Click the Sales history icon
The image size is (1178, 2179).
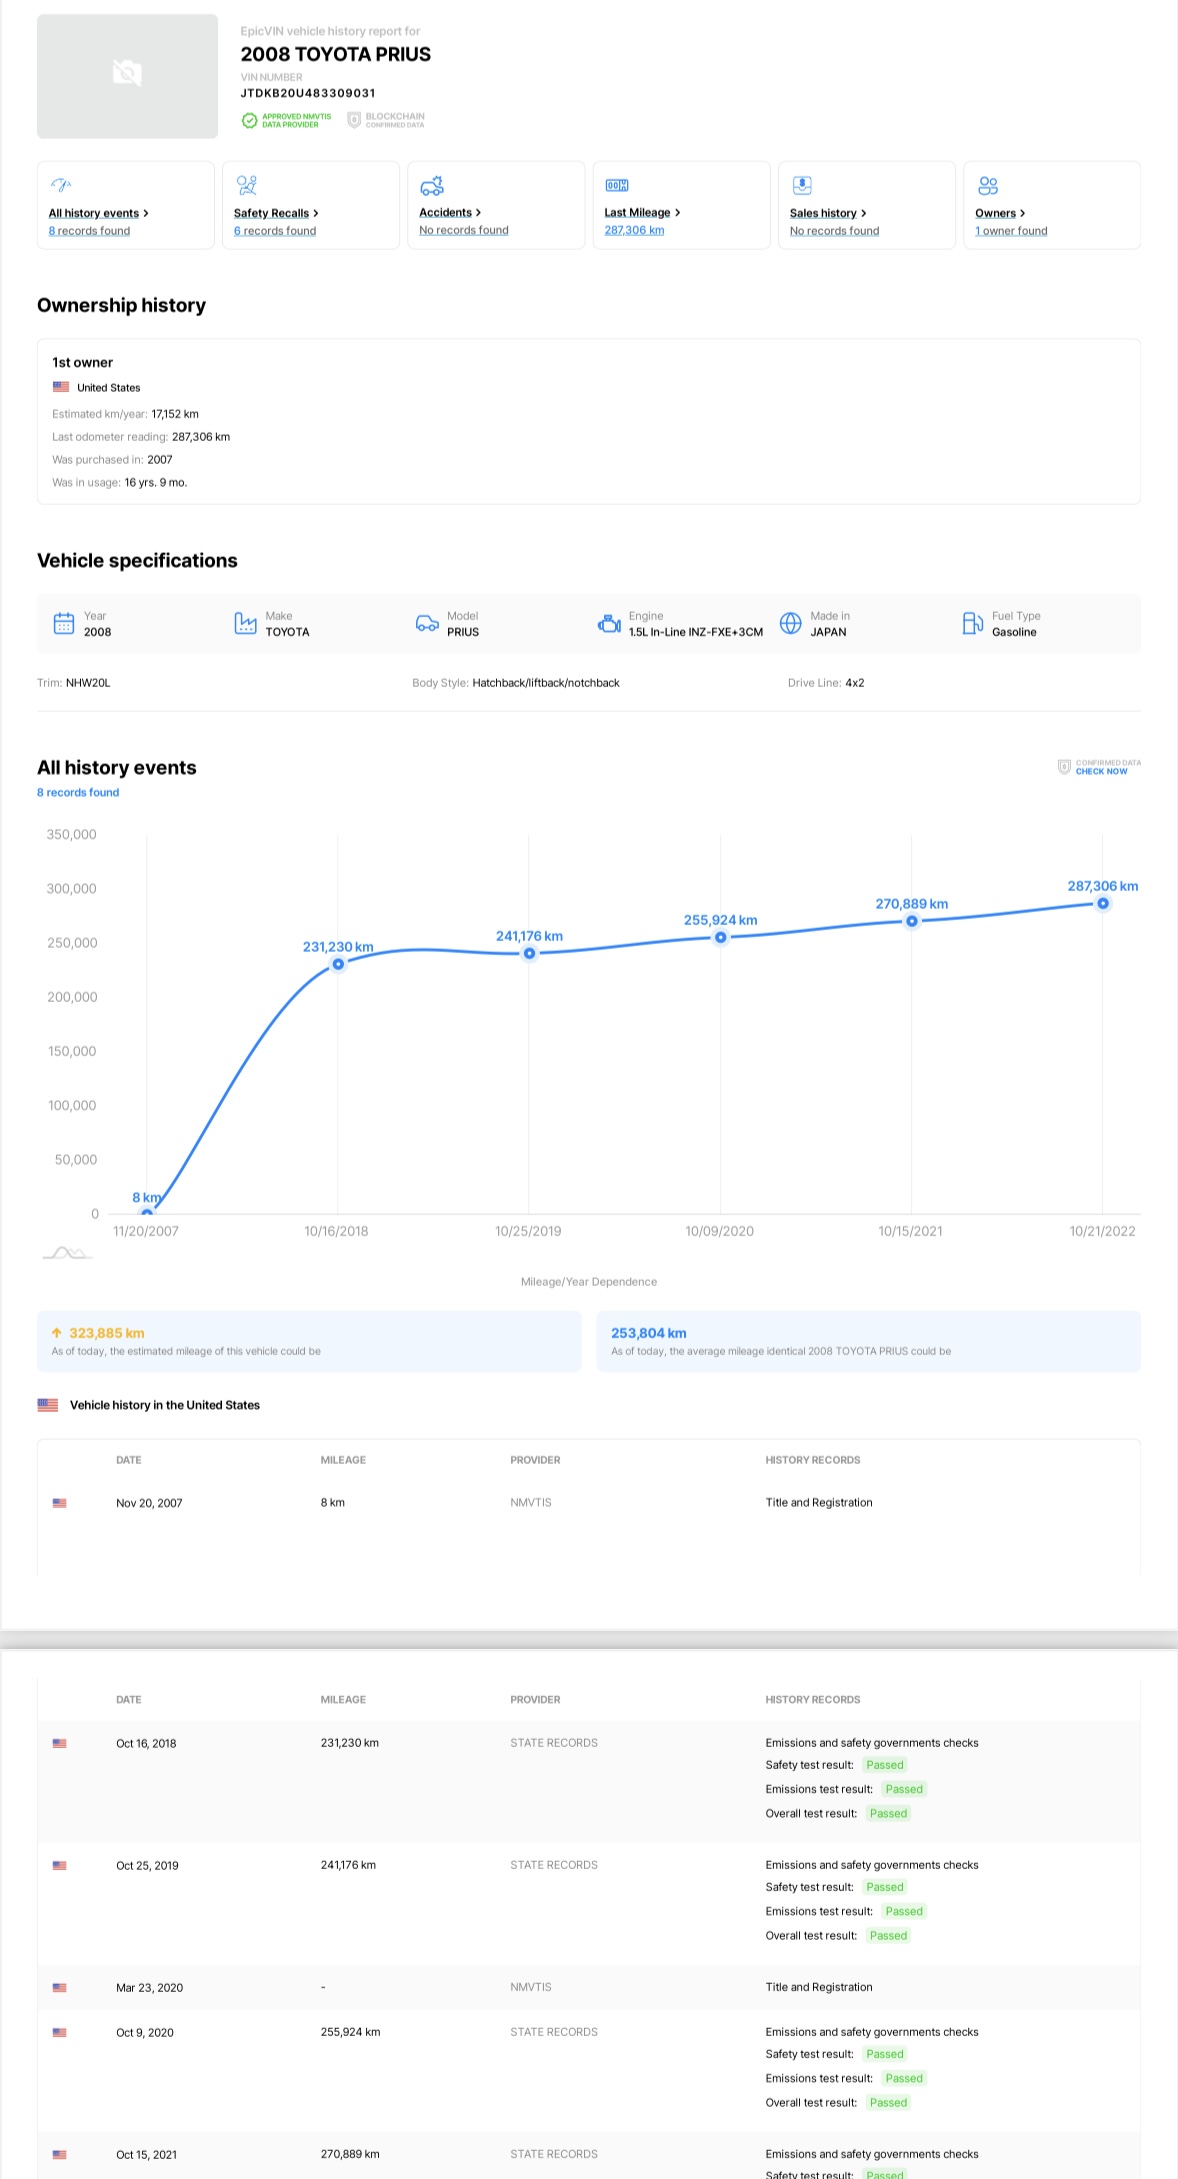coord(801,185)
